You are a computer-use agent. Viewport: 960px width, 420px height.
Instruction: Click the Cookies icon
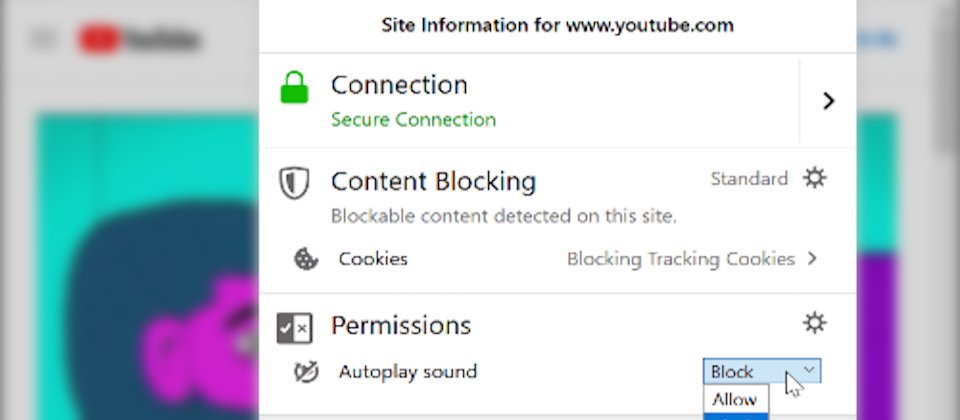pyautogui.click(x=306, y=259)
